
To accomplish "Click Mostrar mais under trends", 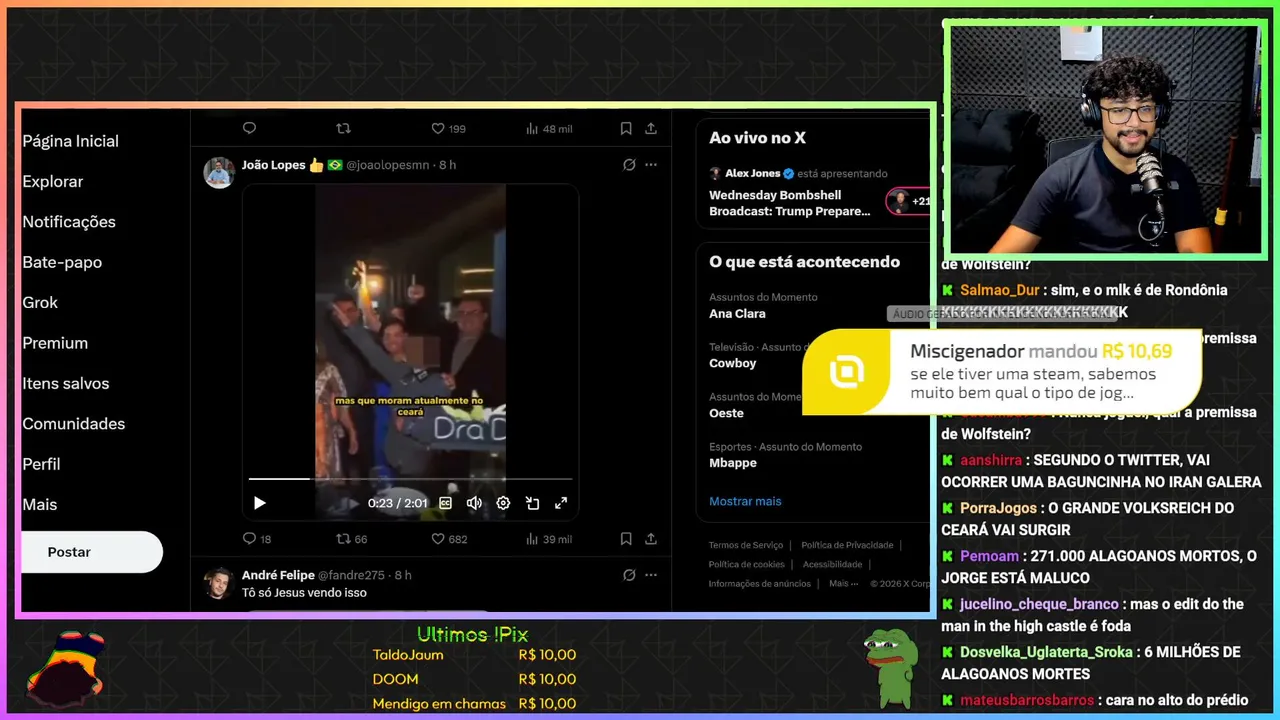I will coord(745,501).
